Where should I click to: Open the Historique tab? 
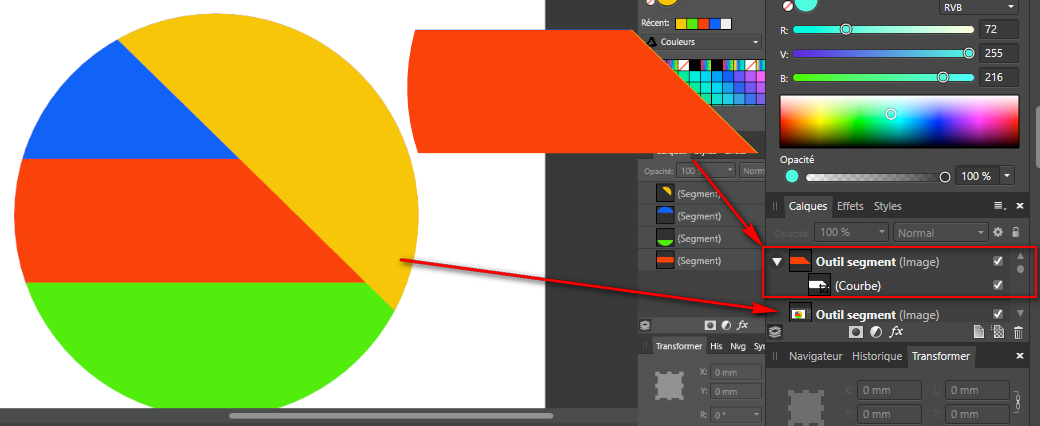coord(877,356)
